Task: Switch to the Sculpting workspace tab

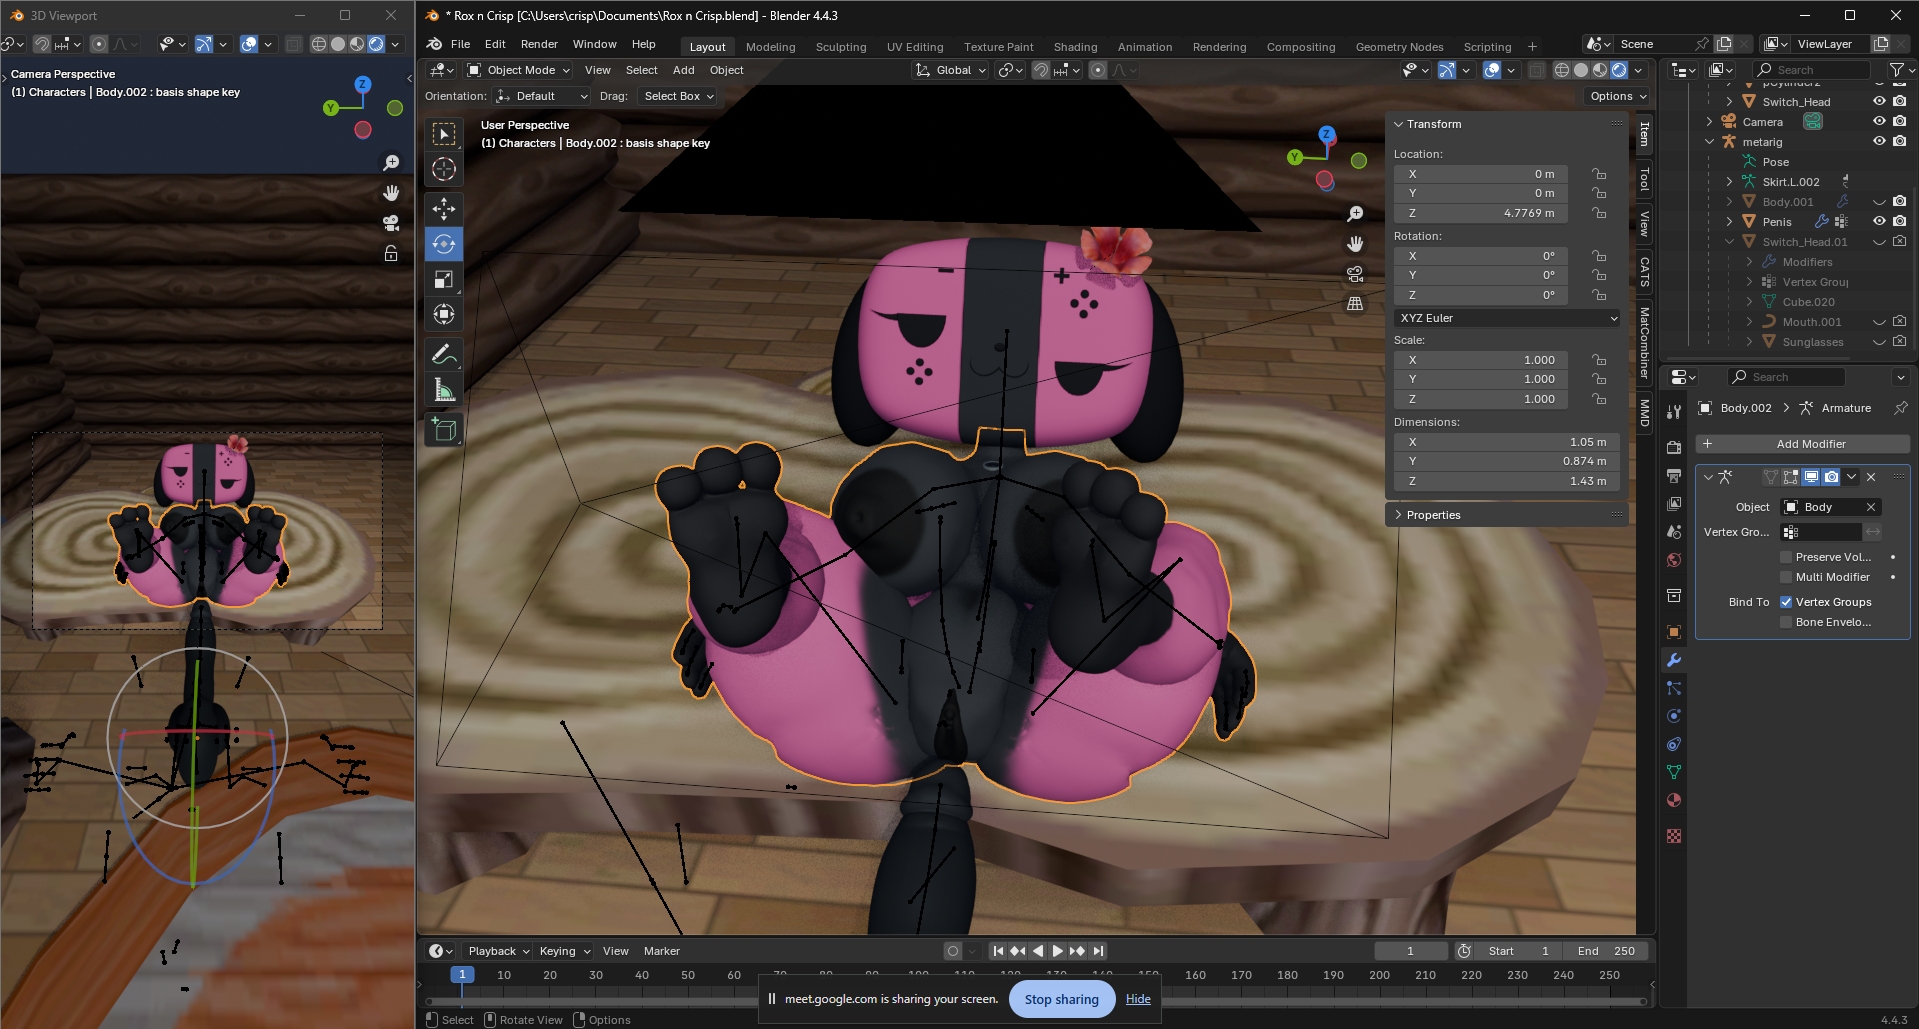Action: [840, 47]
